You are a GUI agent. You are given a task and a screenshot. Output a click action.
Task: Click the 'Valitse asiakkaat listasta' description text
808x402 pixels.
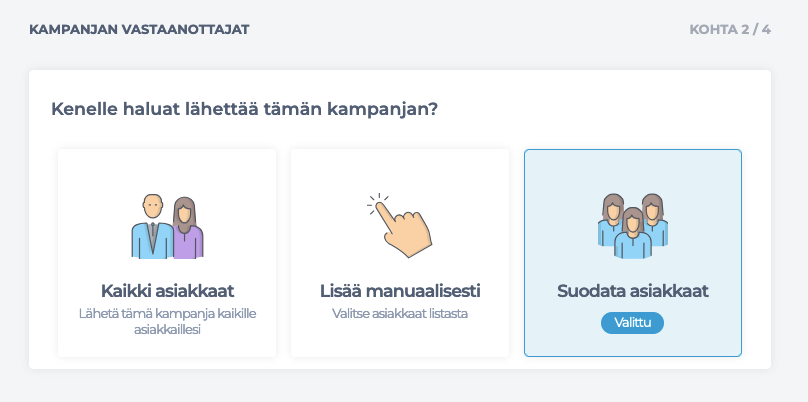400,313
